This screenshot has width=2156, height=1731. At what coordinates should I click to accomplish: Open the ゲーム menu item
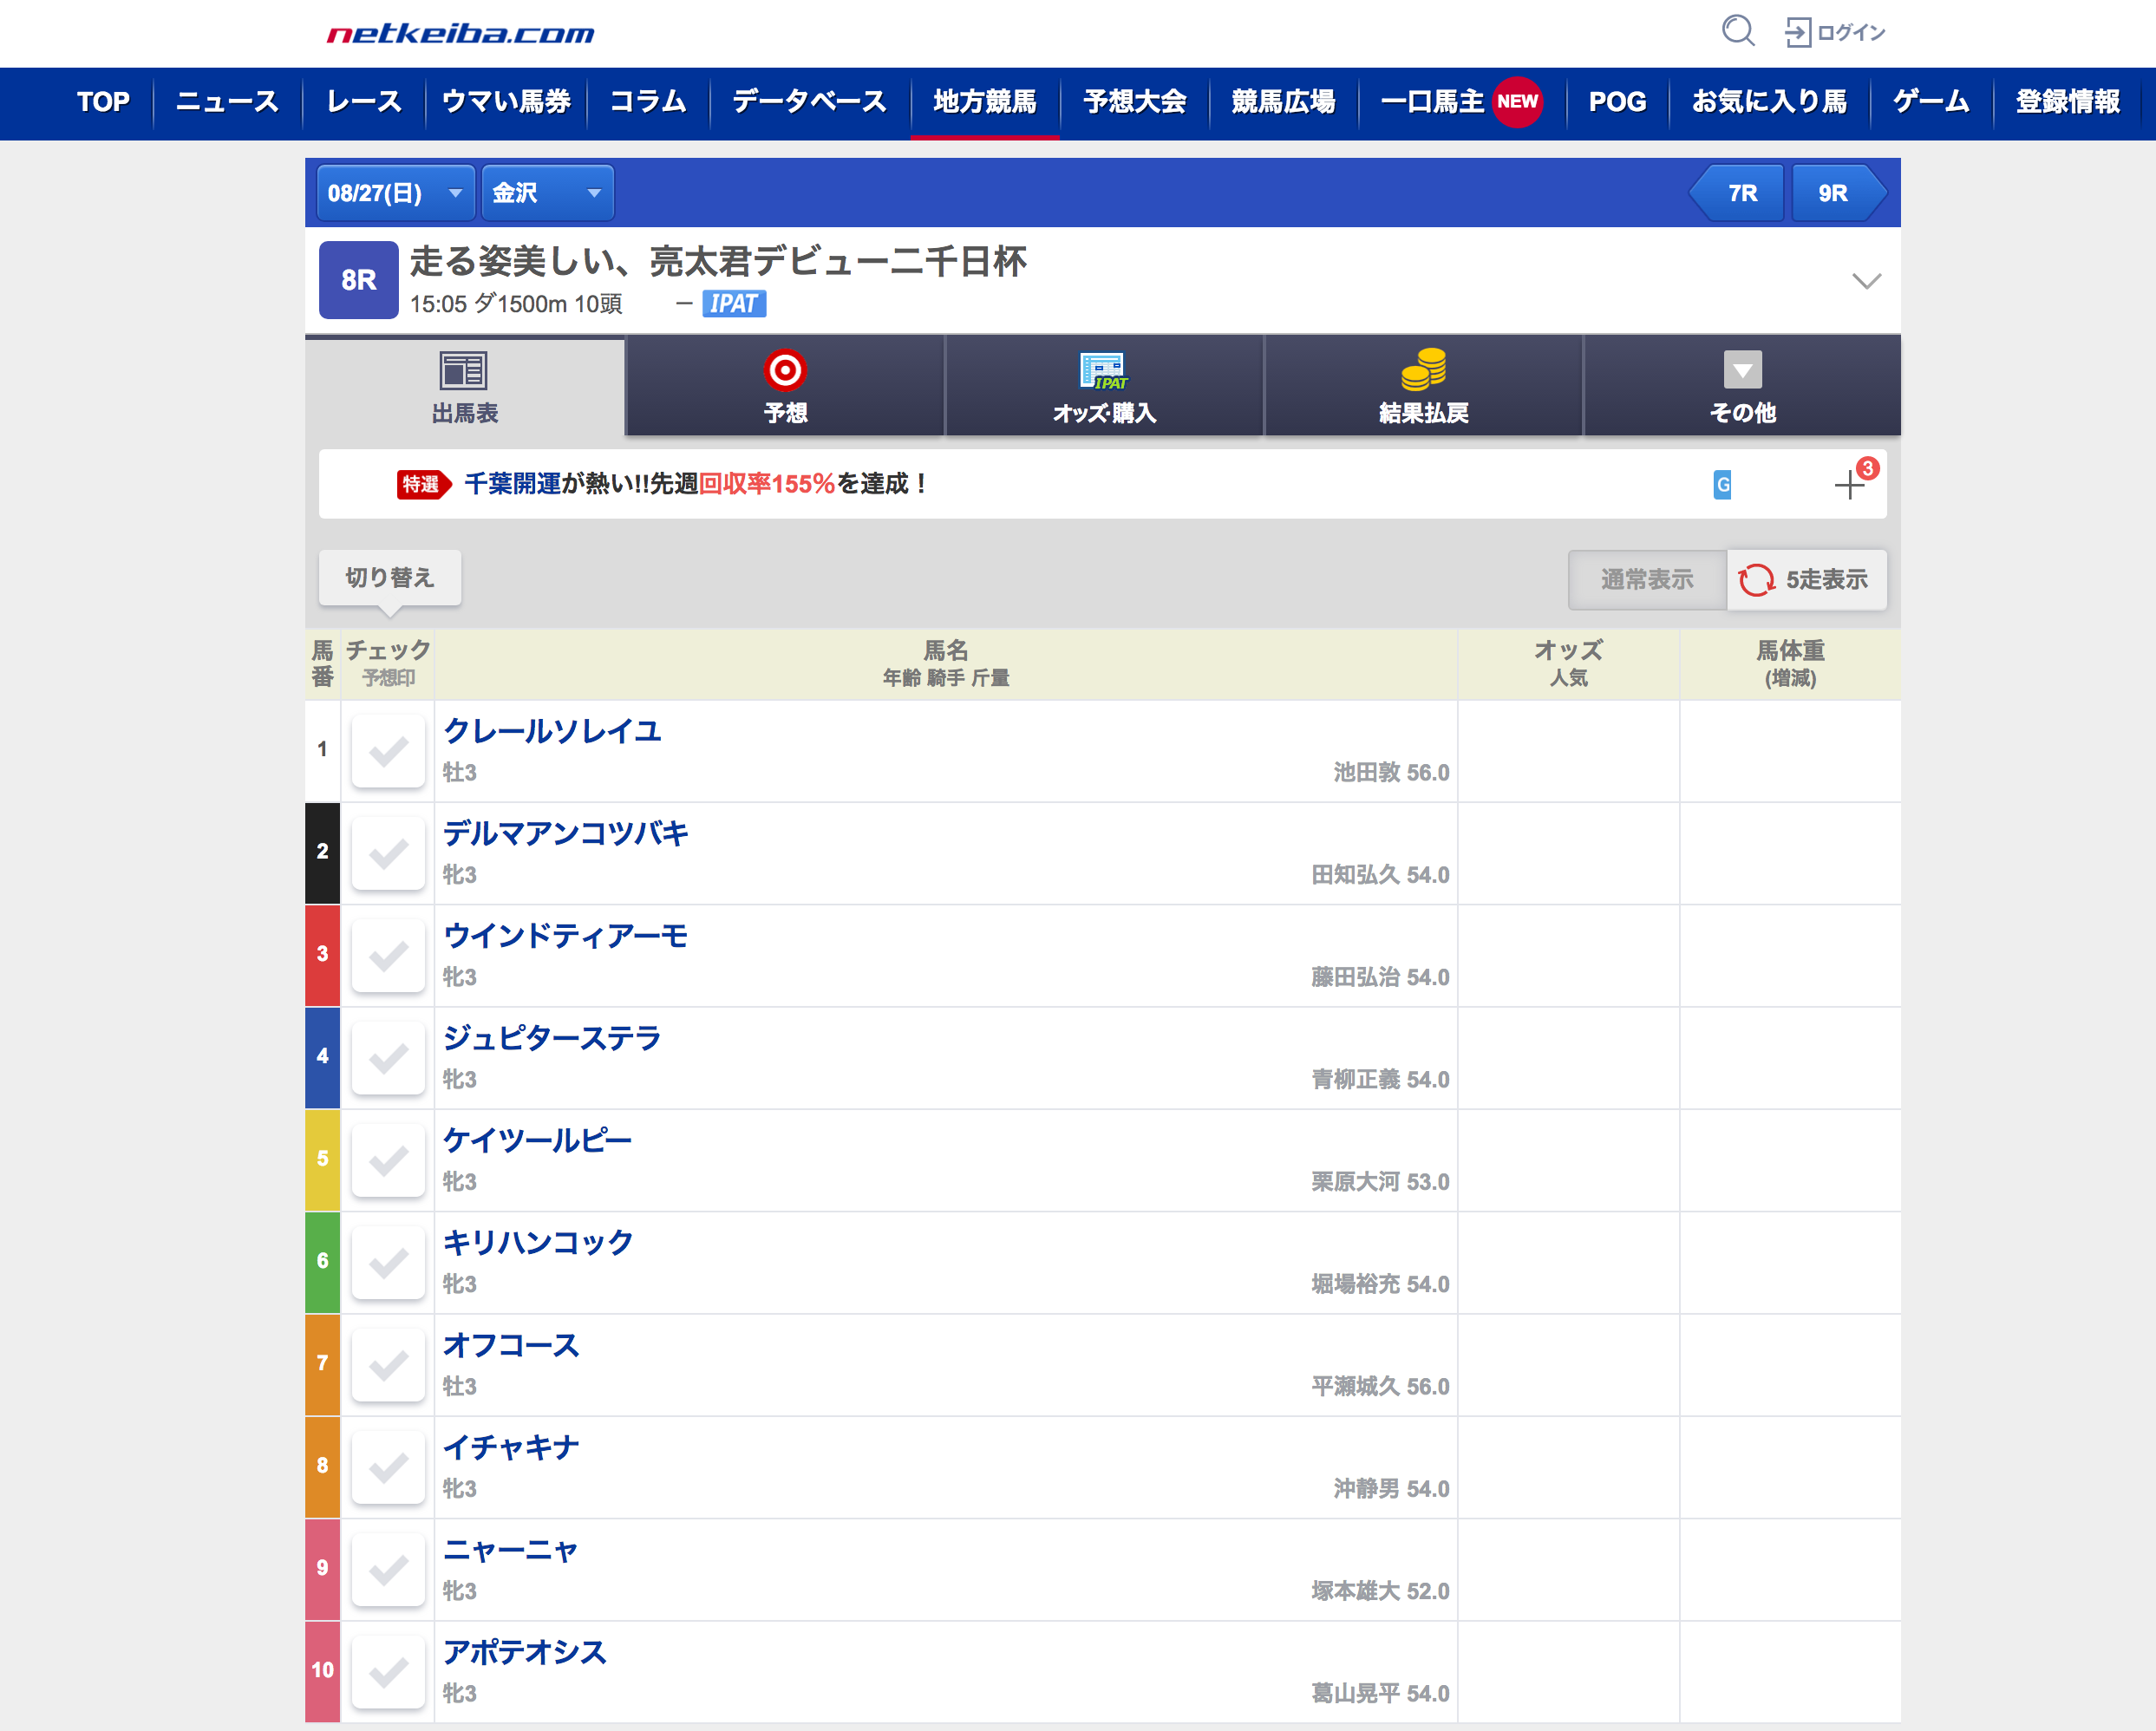1931,102
